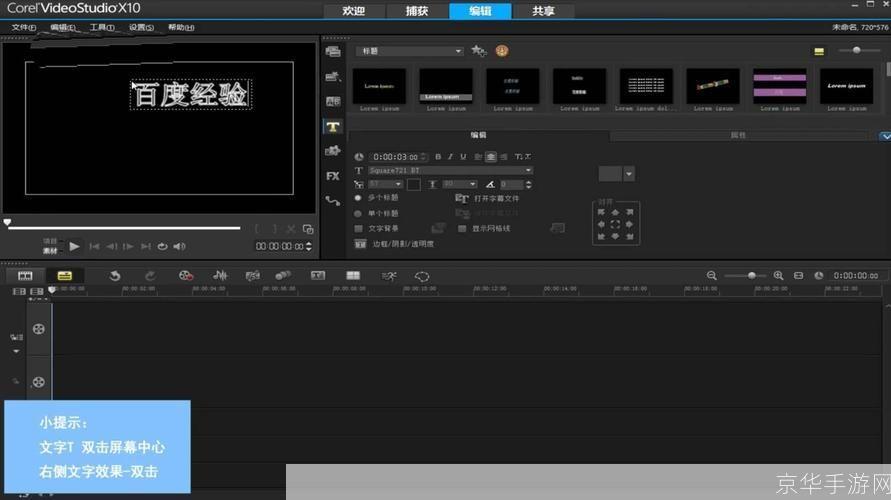Open the Auto Music icon
The image size is (891, 500).
pos(252,276)
